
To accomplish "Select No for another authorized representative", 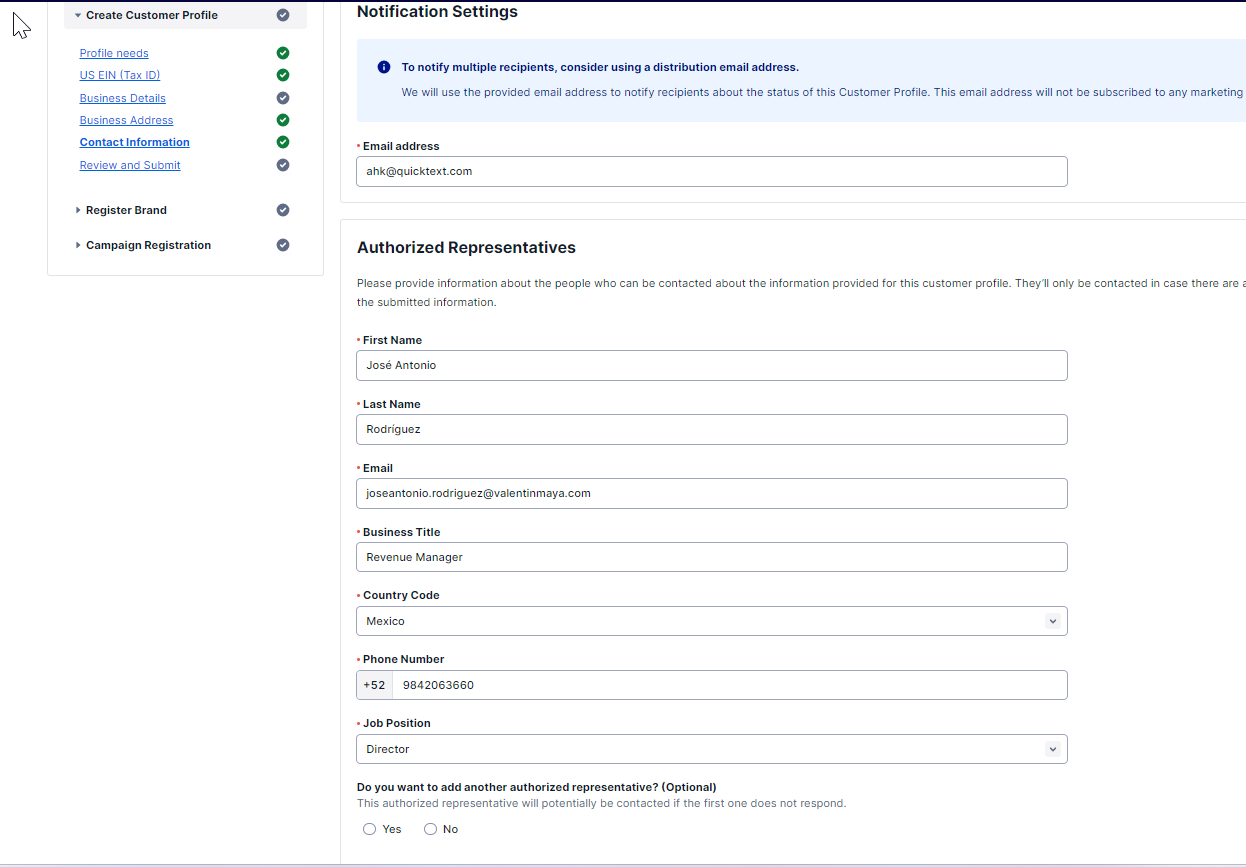I will click(x=431, y=829).
